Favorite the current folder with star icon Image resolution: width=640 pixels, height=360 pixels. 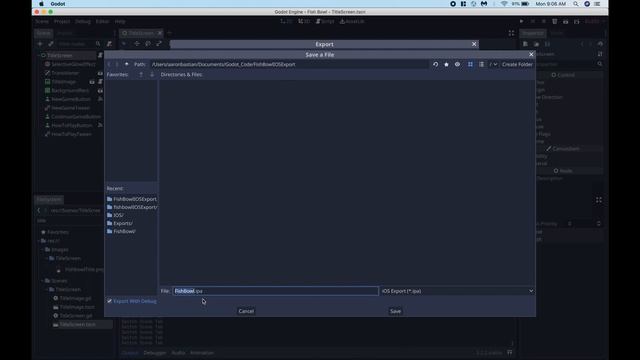447,64
